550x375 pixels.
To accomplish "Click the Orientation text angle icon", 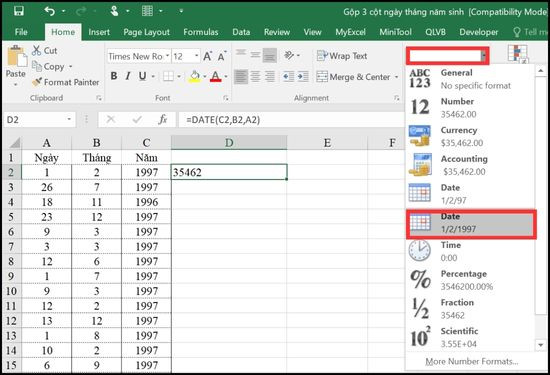I will [289, 55].
